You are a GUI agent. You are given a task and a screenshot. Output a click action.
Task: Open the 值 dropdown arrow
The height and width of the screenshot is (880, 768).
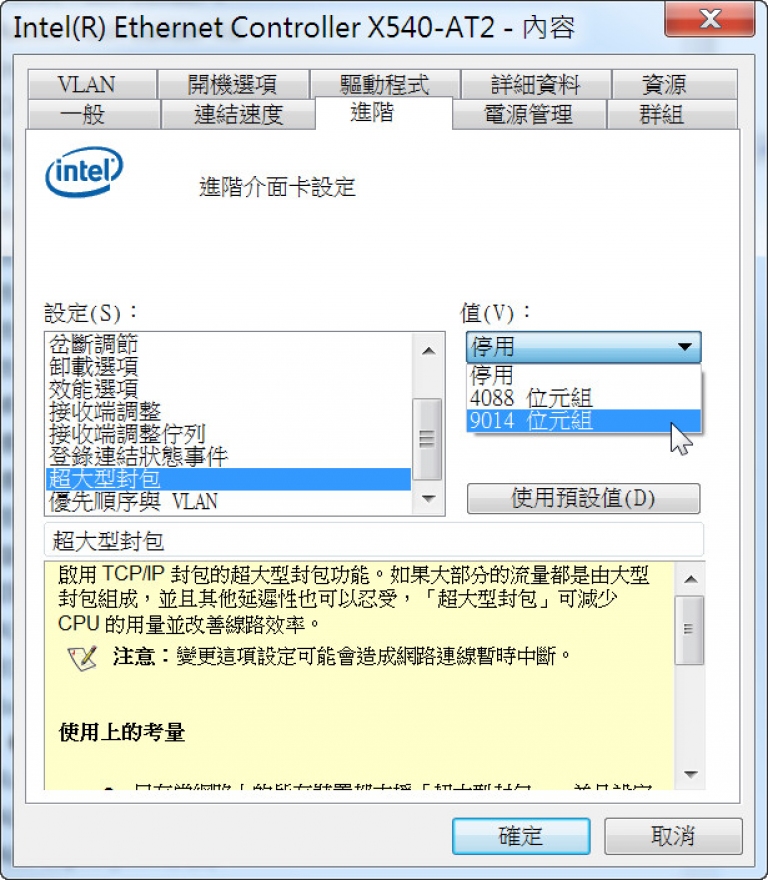point(684,347)
